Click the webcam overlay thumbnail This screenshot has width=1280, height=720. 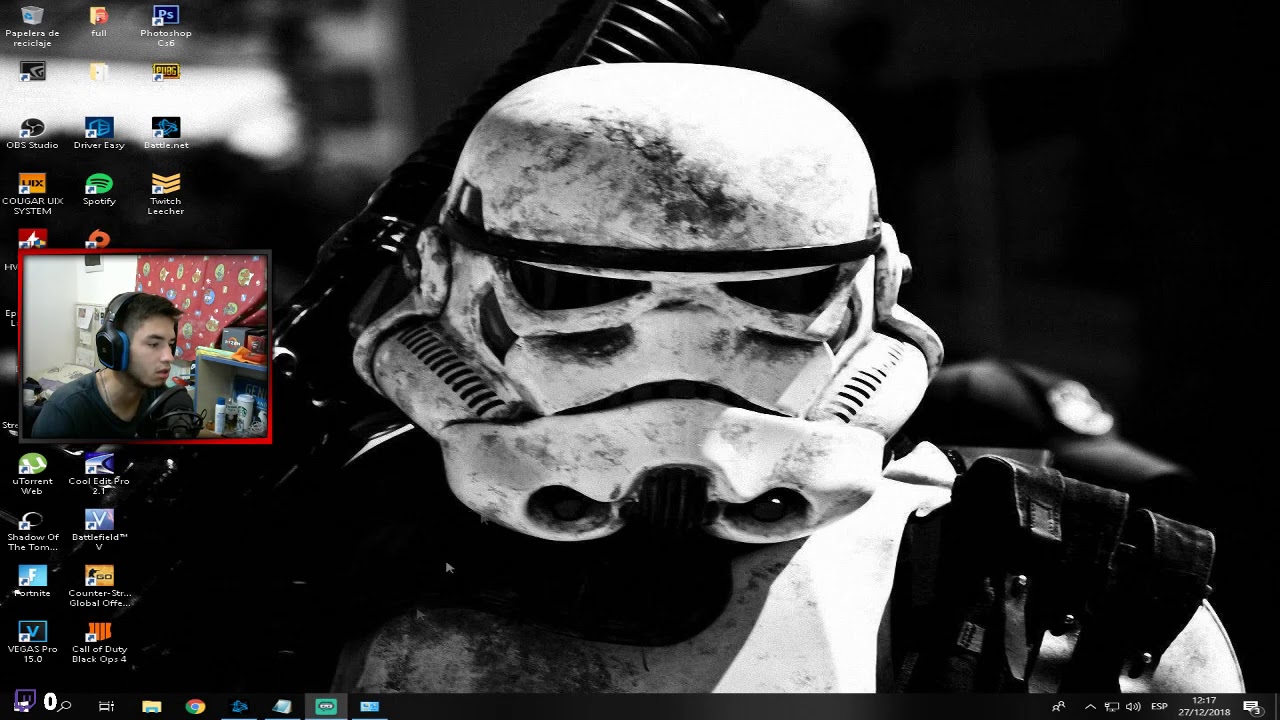(x=145, y=347)
